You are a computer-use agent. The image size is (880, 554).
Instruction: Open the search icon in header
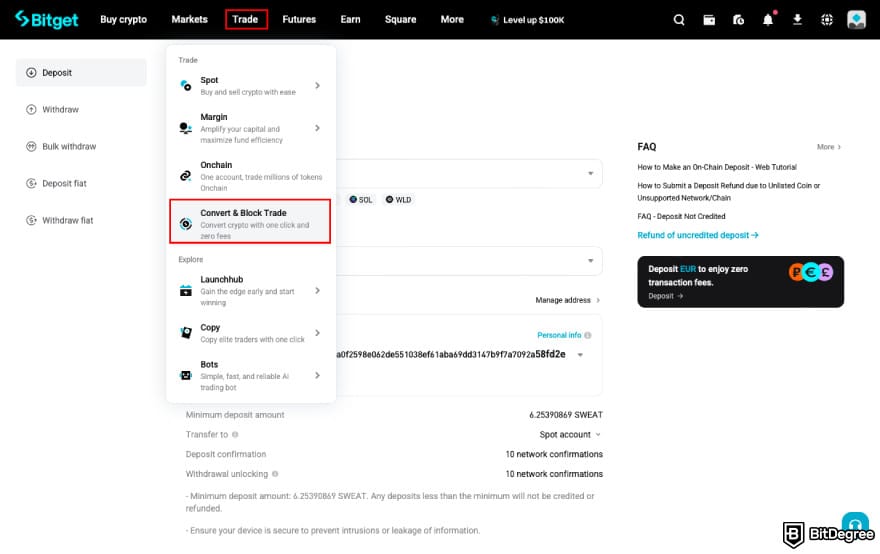(679, 20)
